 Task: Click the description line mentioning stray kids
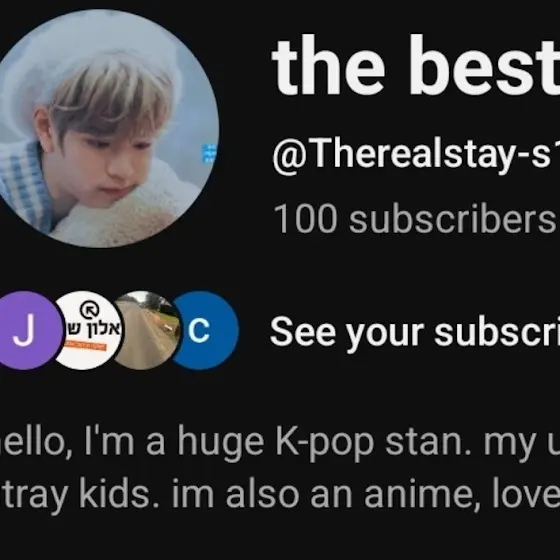280,495
